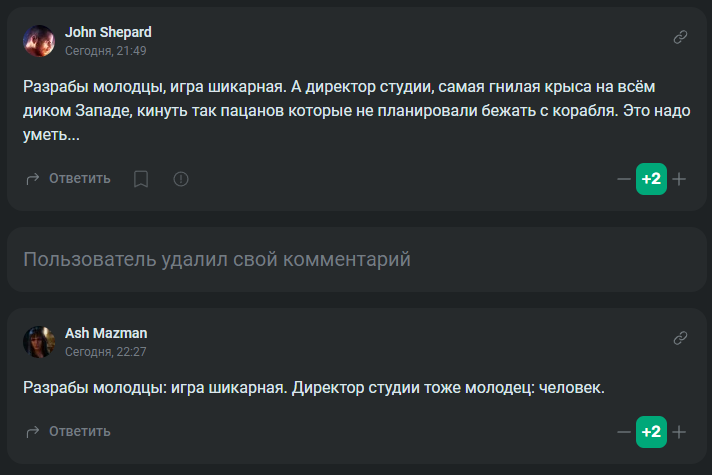This screenshot has width=712, height=475.
Task: Downvote Ash Mazman's comment with minus
Action: pyautogui.click(x=624, y=432)
